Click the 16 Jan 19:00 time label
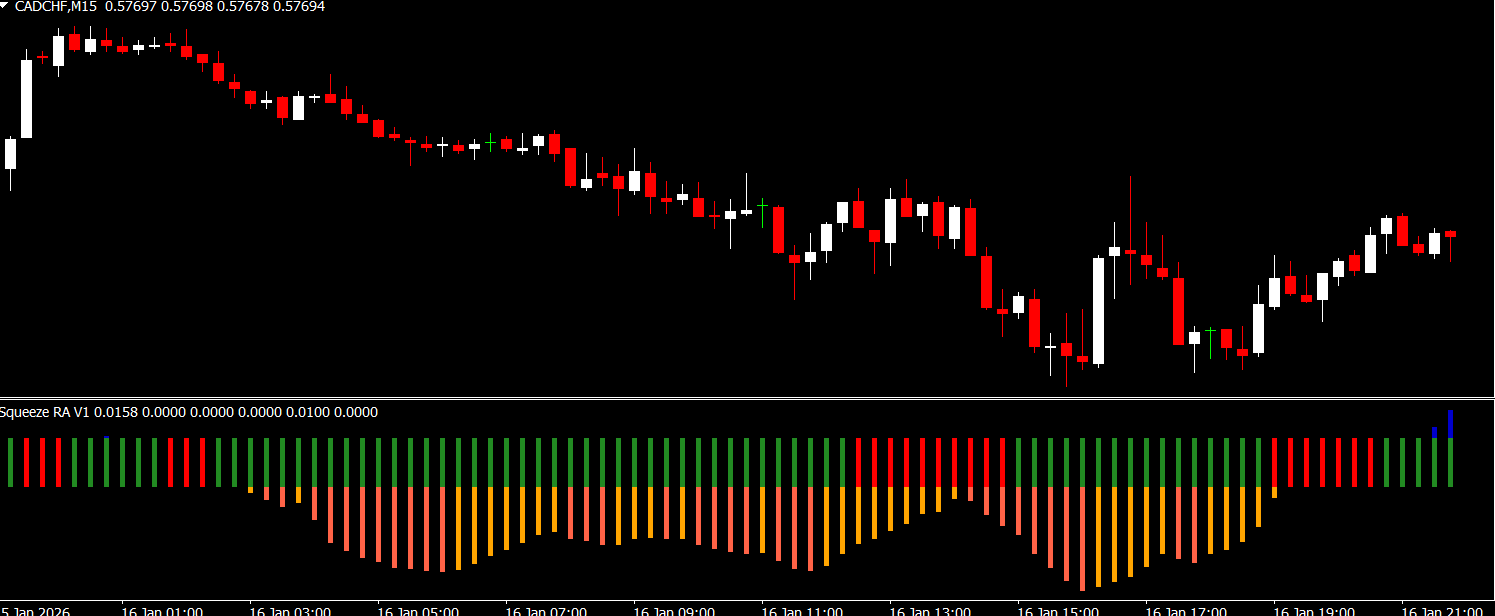Screen dimensions: 1495x616 [1314, 610]
